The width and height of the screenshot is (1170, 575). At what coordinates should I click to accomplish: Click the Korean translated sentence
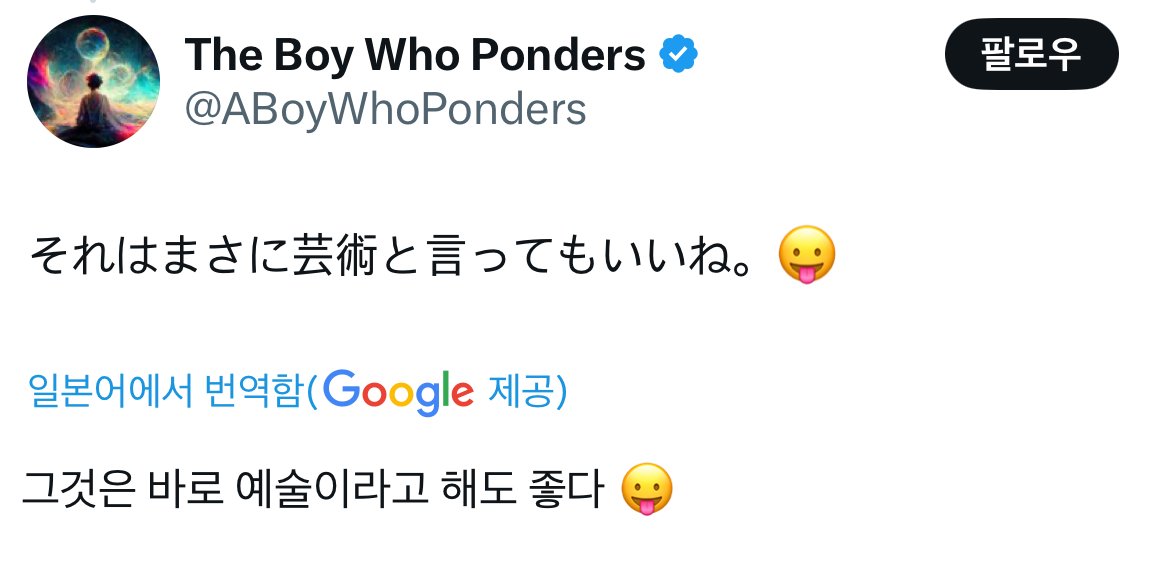coord(312,492)
